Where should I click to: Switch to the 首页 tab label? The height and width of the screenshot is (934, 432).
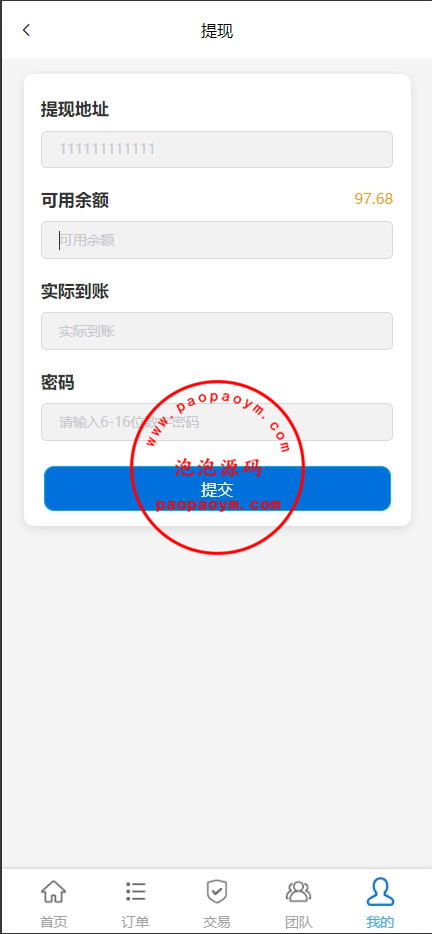(x=54, y=922)
